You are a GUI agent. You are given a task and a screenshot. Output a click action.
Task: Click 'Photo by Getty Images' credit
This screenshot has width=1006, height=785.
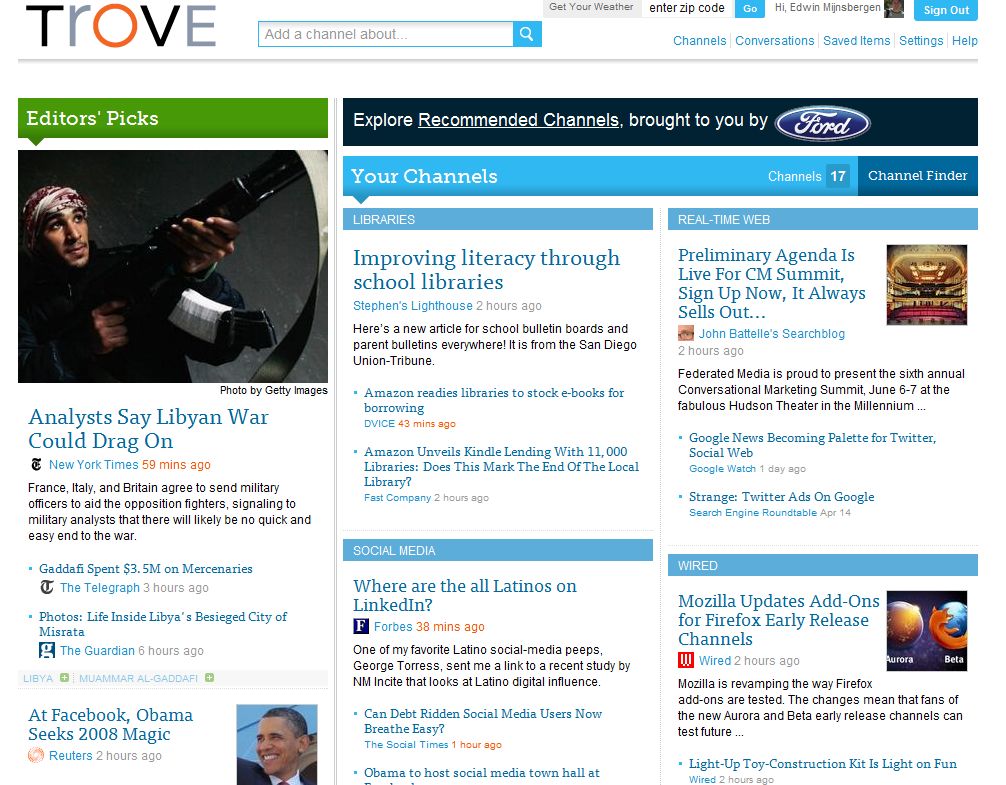point(273,390)
